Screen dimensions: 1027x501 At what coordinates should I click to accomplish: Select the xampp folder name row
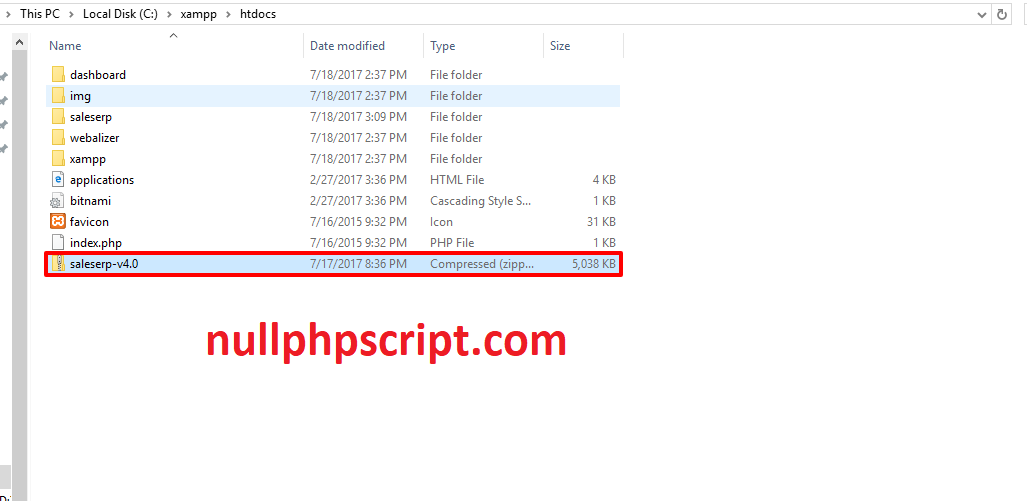click(x=88, y=159)
